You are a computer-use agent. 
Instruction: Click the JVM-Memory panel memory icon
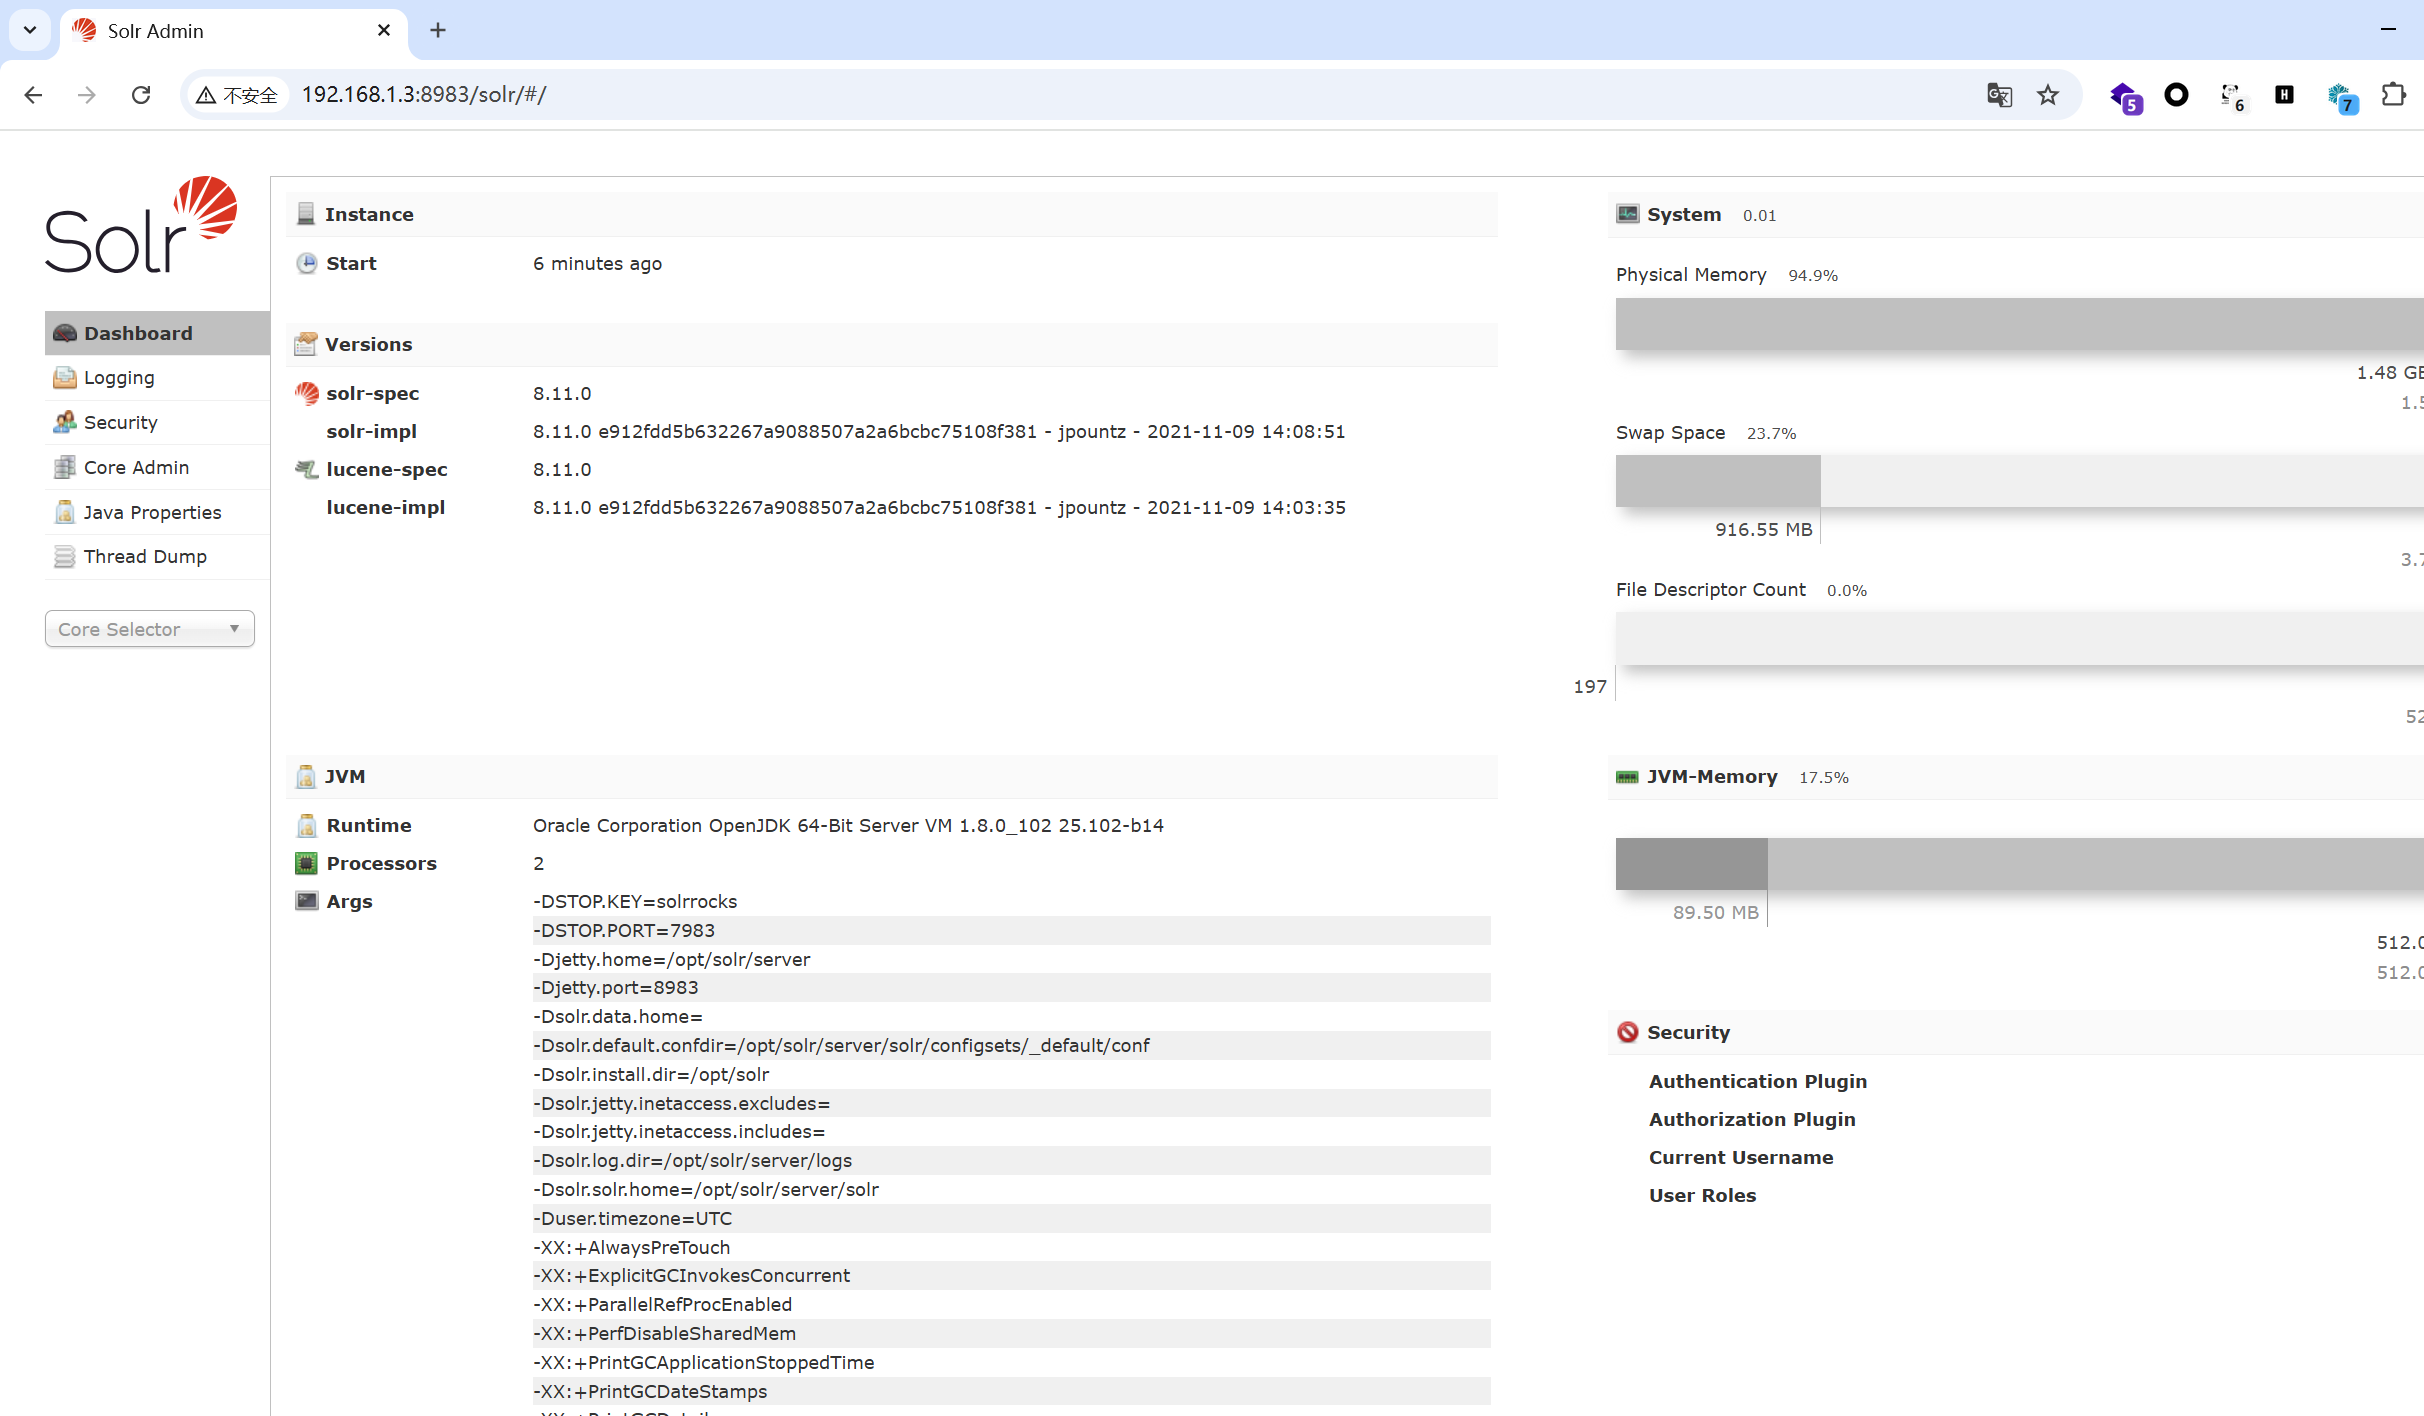click(1627, 776)
